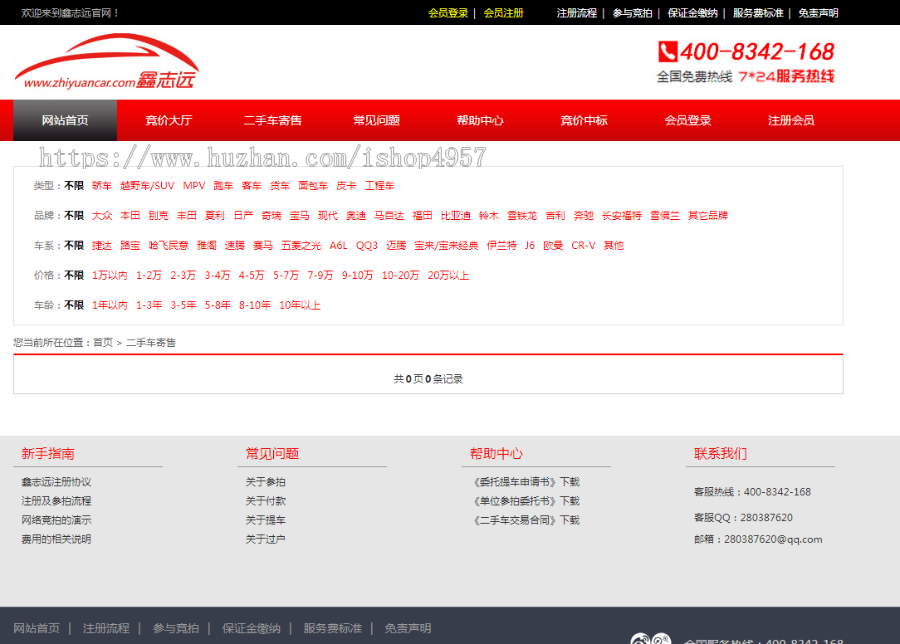Filter type by MPV
Screen dimensions: 900x644
tap(194, 186)
